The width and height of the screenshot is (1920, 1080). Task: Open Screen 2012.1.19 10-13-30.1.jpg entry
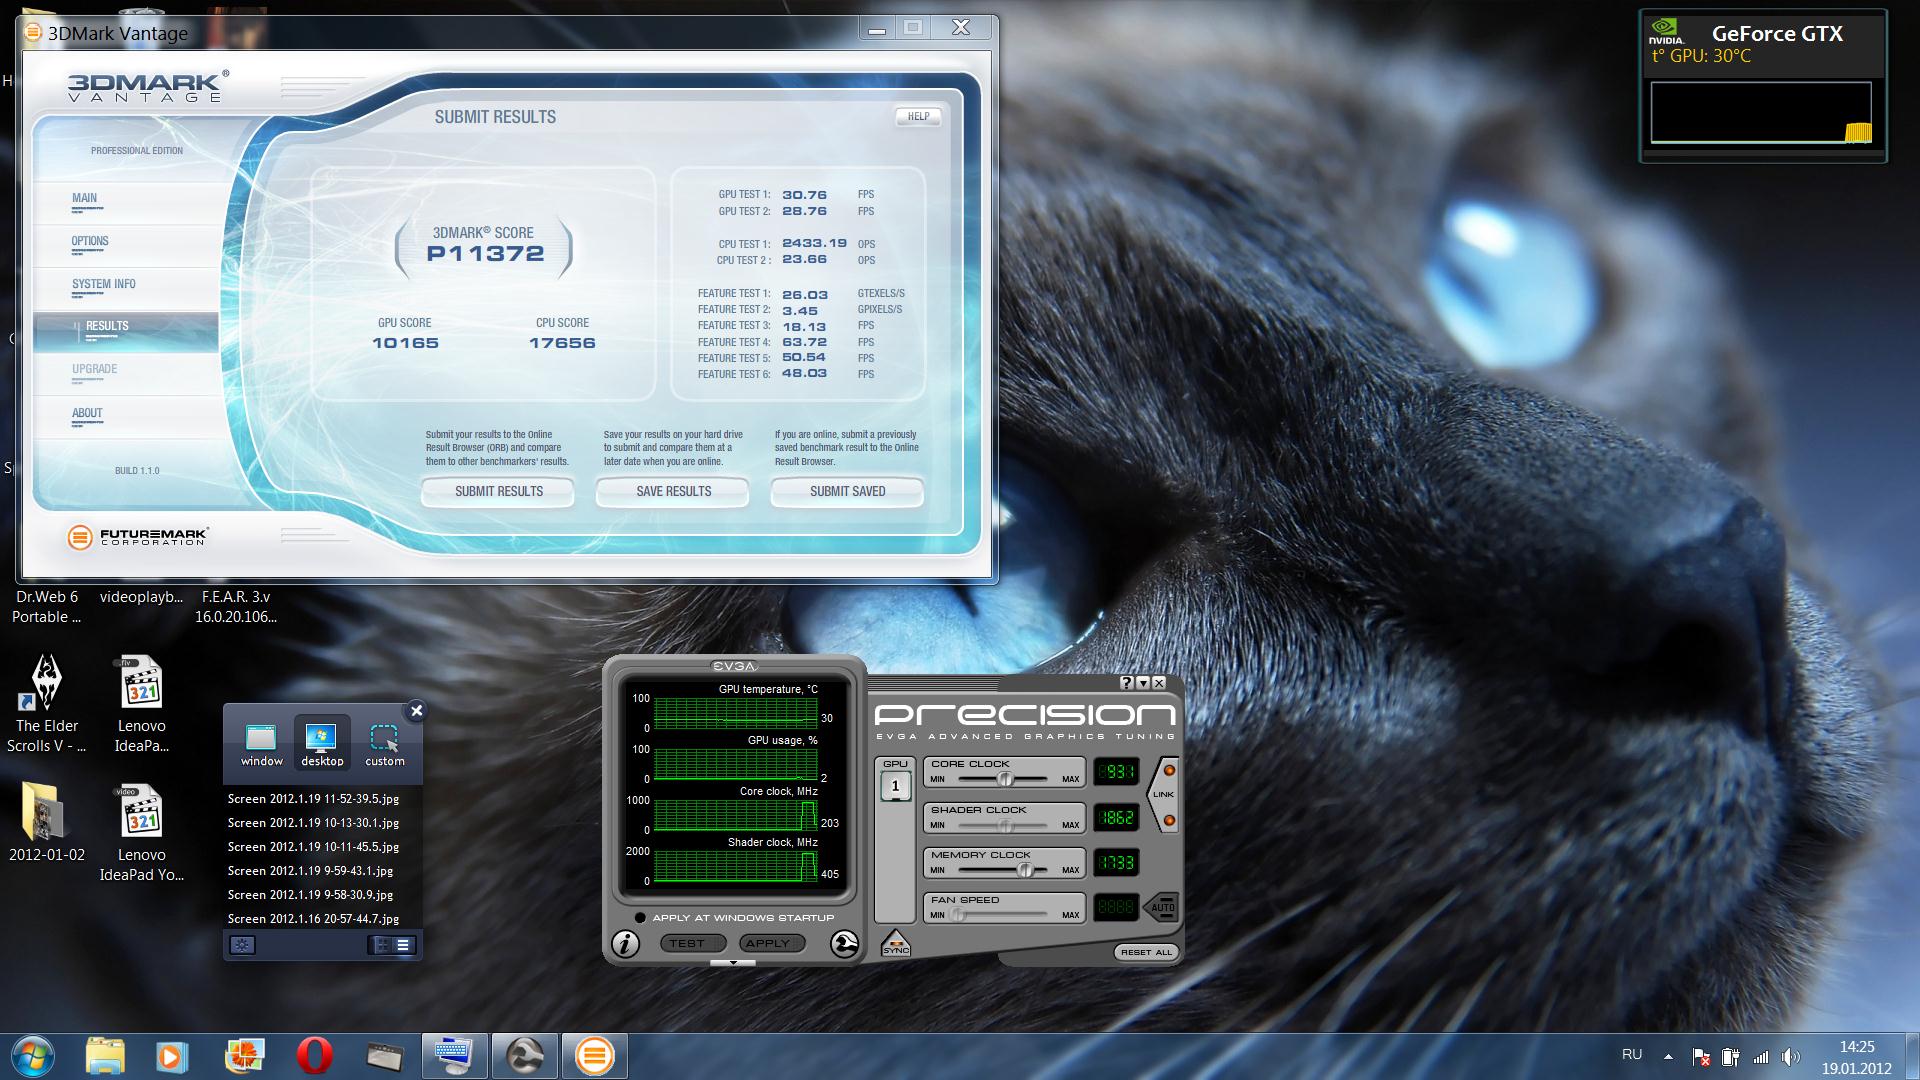pyautogui.click(x=314, y=823)
